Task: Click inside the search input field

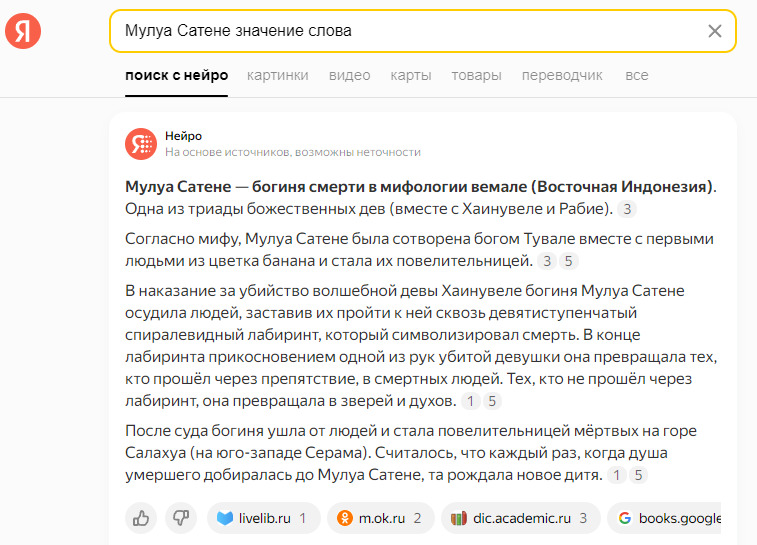Action: (x=400, y=31)
